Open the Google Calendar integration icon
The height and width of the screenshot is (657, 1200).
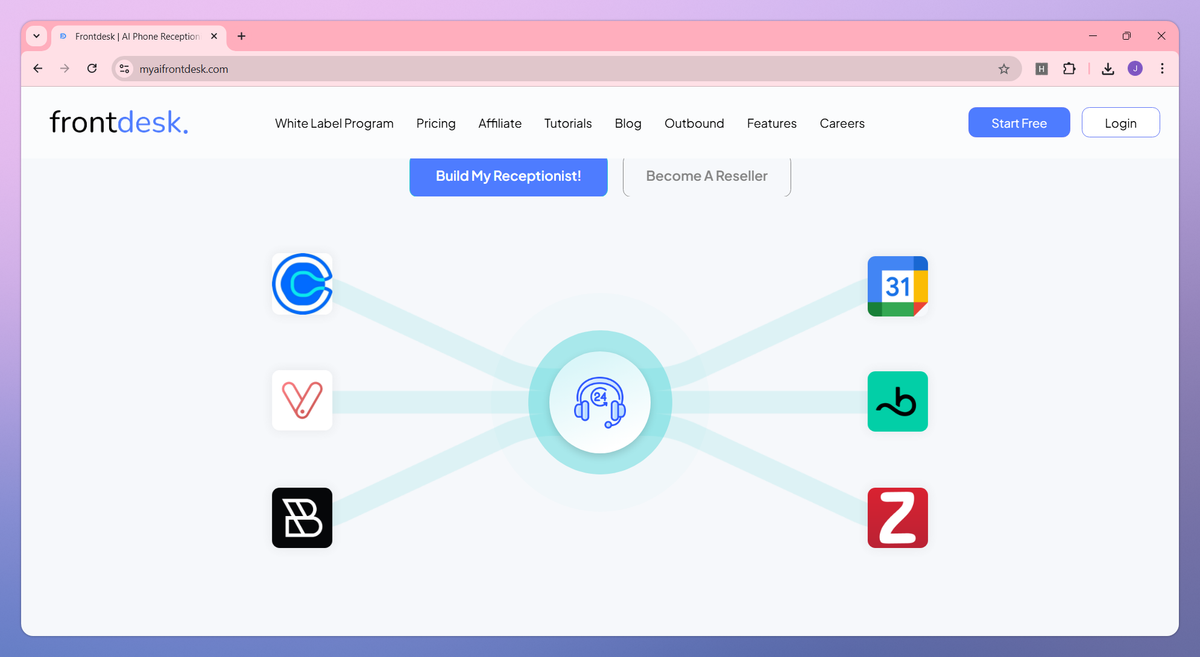click(897, 286)
